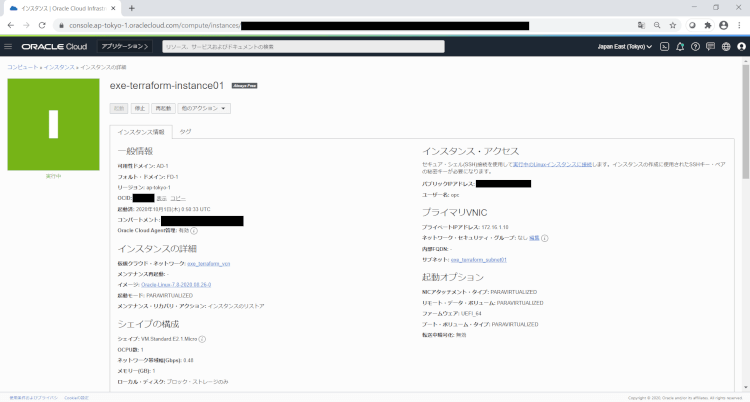This screenshot has width=750, height=402.
Task: Reload the page with browser refresh icon
Action: click(42, 25)
